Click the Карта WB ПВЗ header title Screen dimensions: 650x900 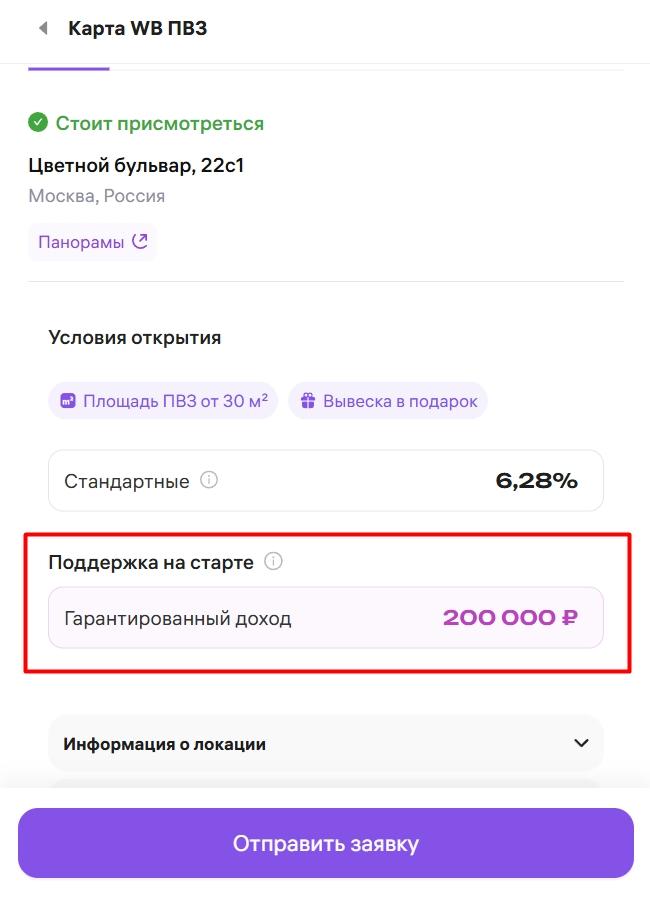pyautogui.click(x=138, y=28)
